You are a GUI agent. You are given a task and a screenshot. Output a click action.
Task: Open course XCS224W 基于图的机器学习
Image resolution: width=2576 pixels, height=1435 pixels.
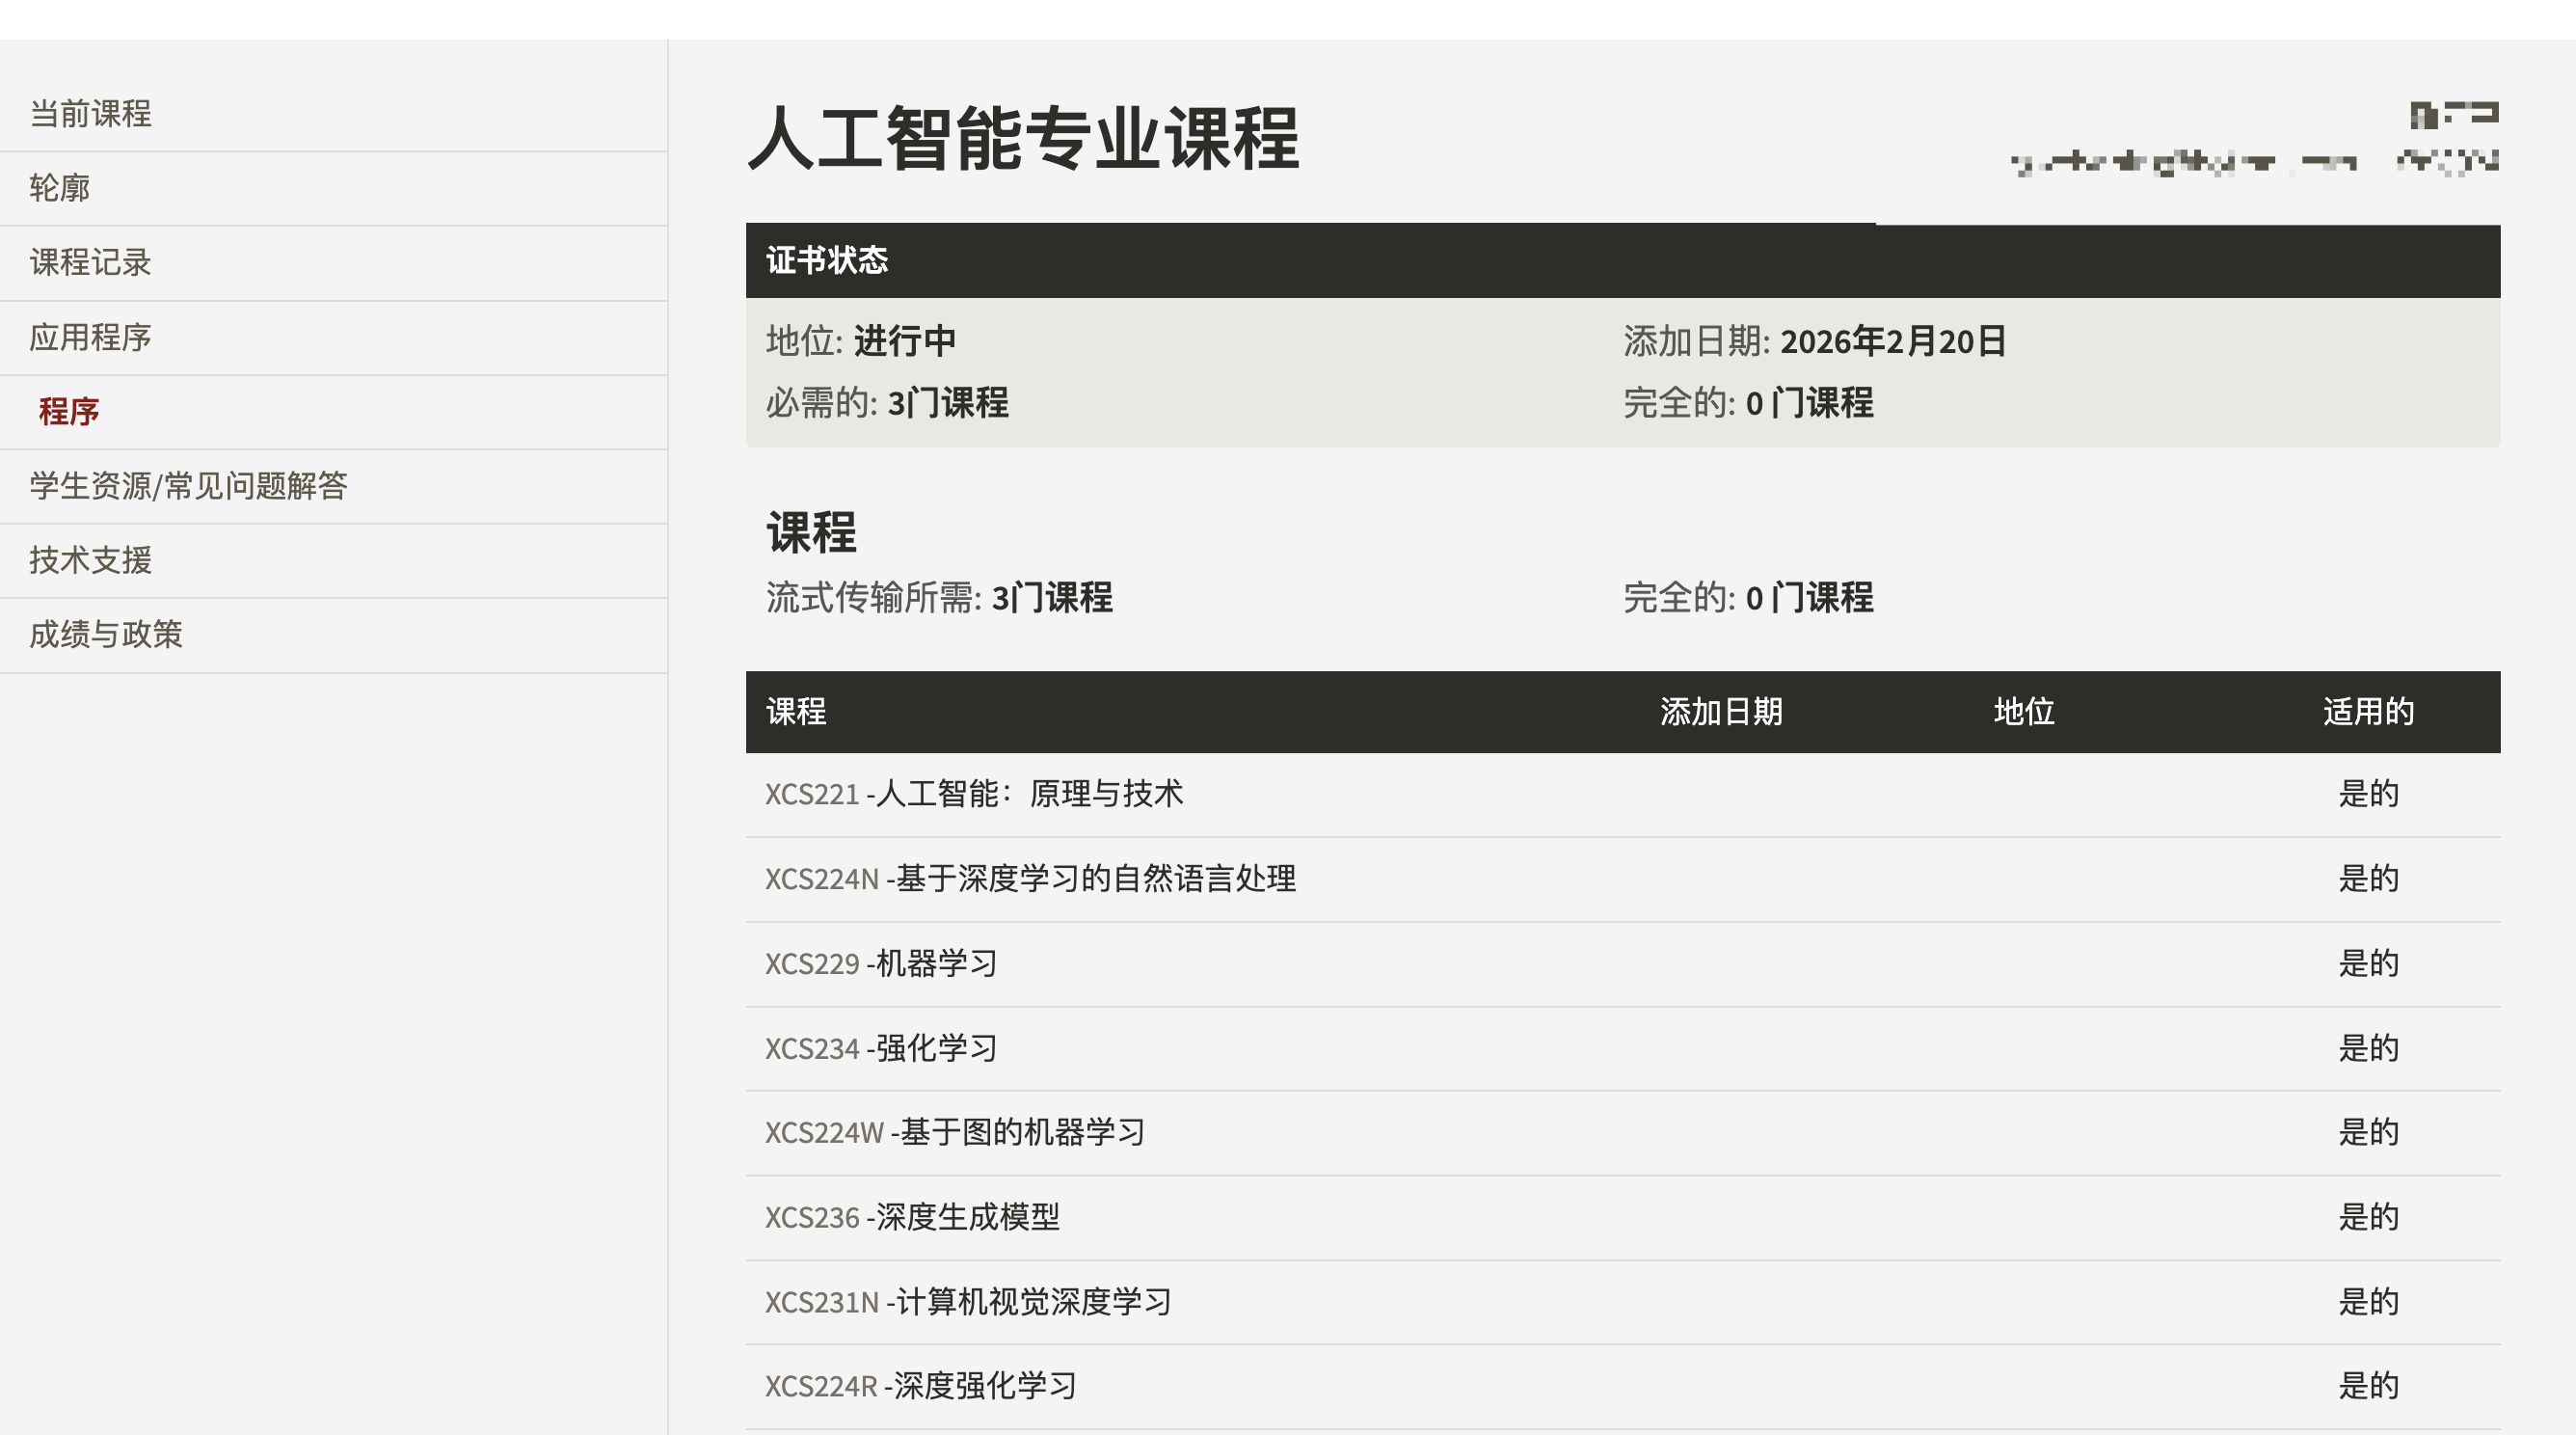coord(955,1133)
